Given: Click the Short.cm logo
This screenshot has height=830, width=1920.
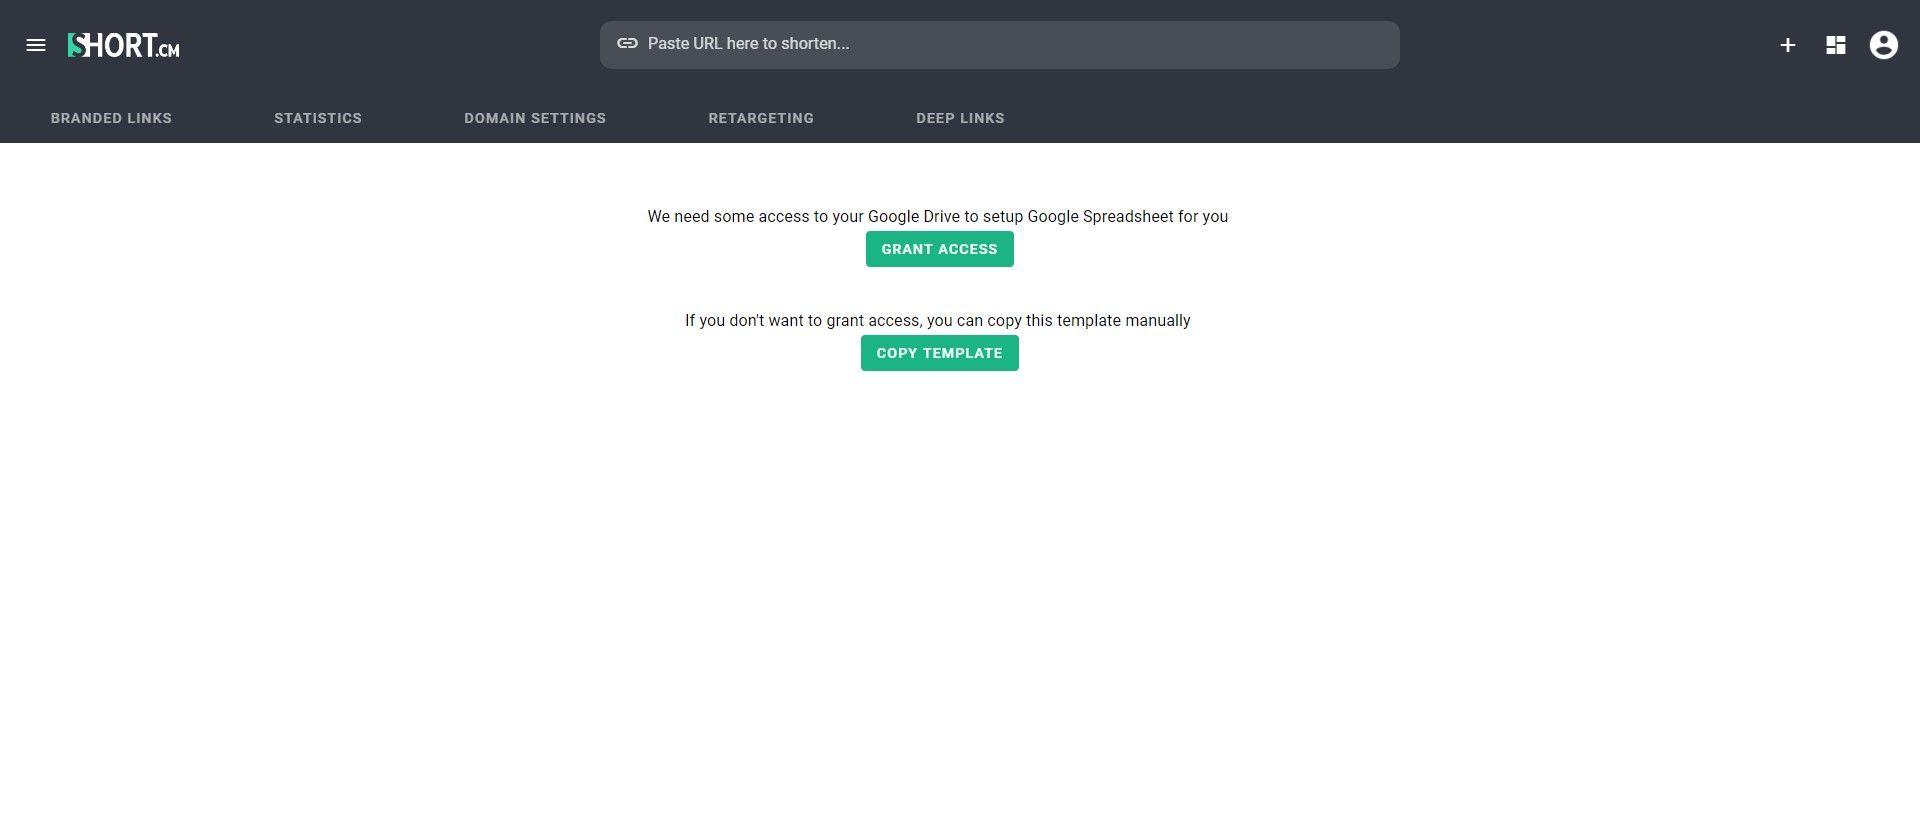Looking at the screenshot, I should point(124,45).
